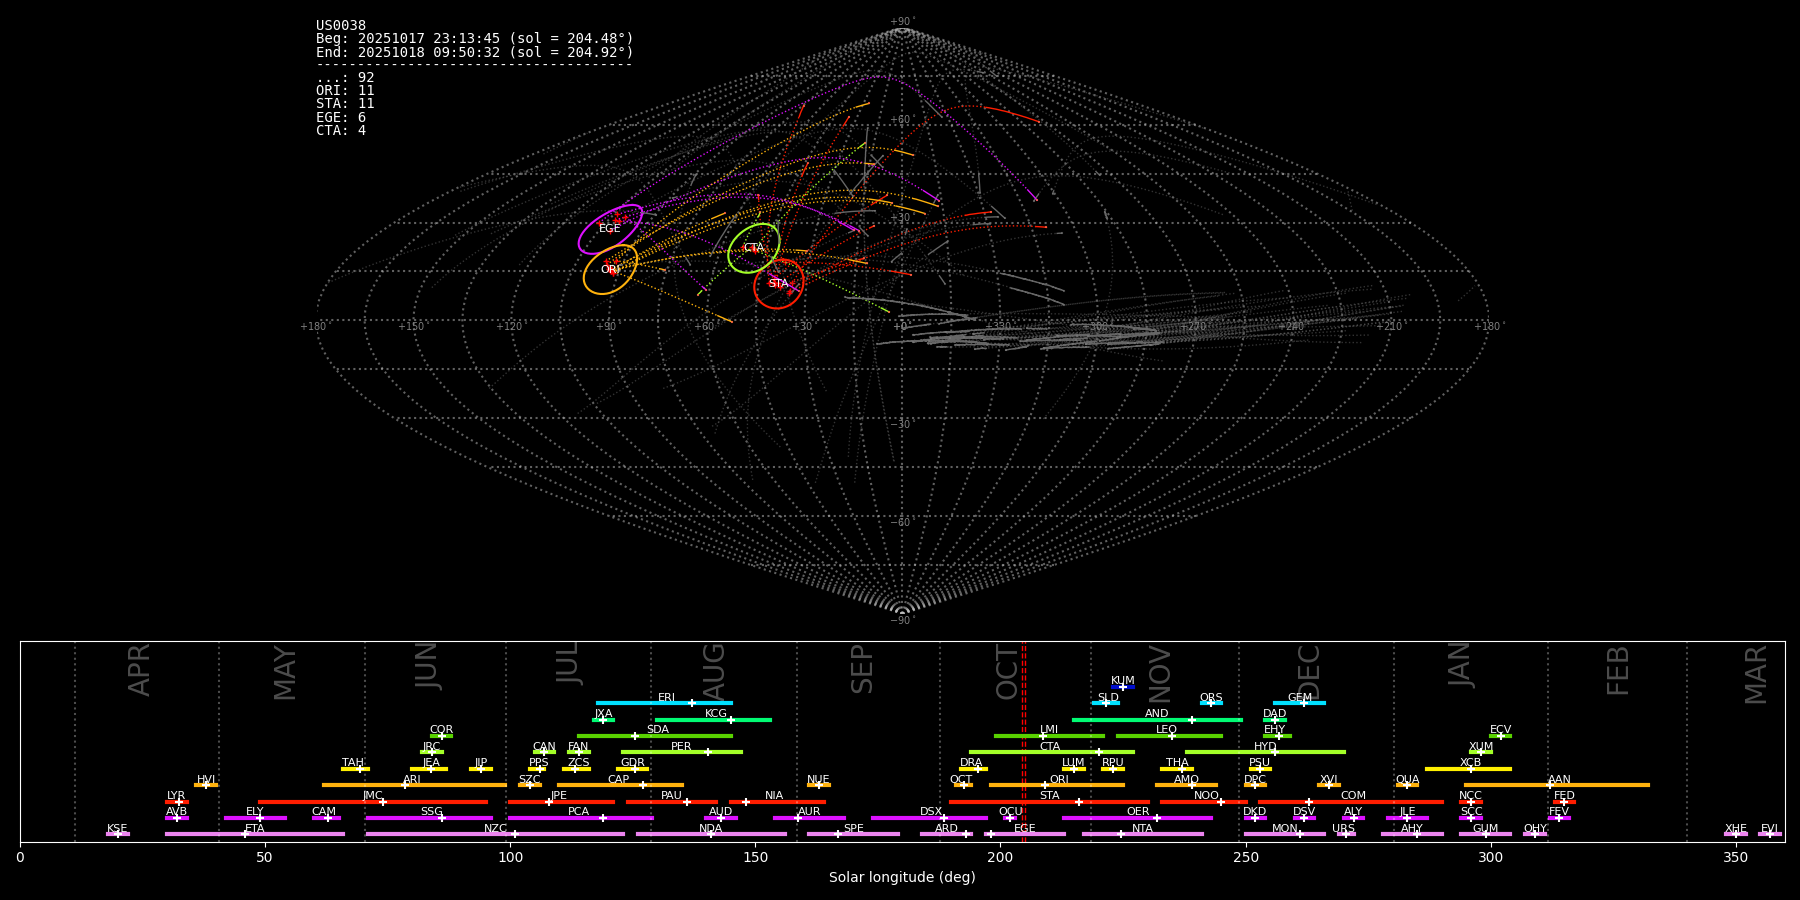Click the APR month label in the timeline
Screen dimensions: 1800x900
click(139, 670)
